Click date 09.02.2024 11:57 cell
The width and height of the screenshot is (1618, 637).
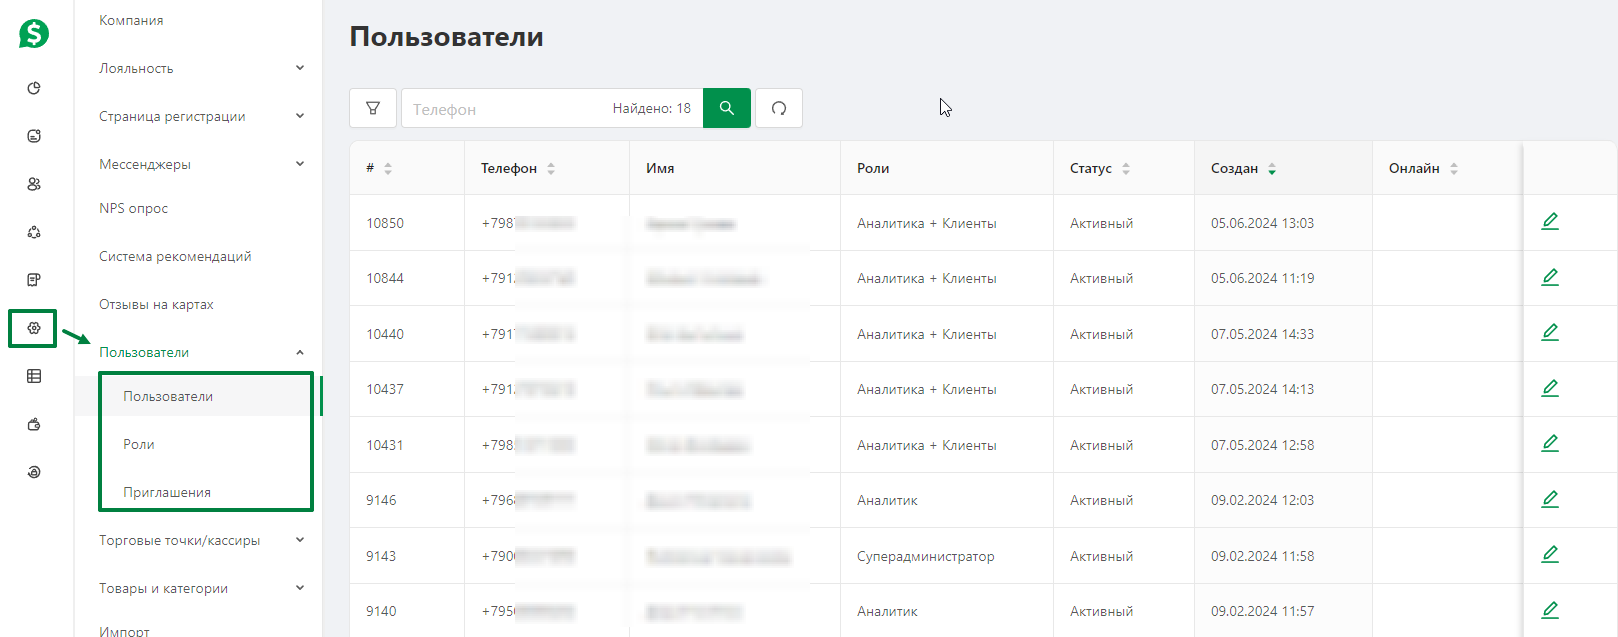pos(1262,611)
